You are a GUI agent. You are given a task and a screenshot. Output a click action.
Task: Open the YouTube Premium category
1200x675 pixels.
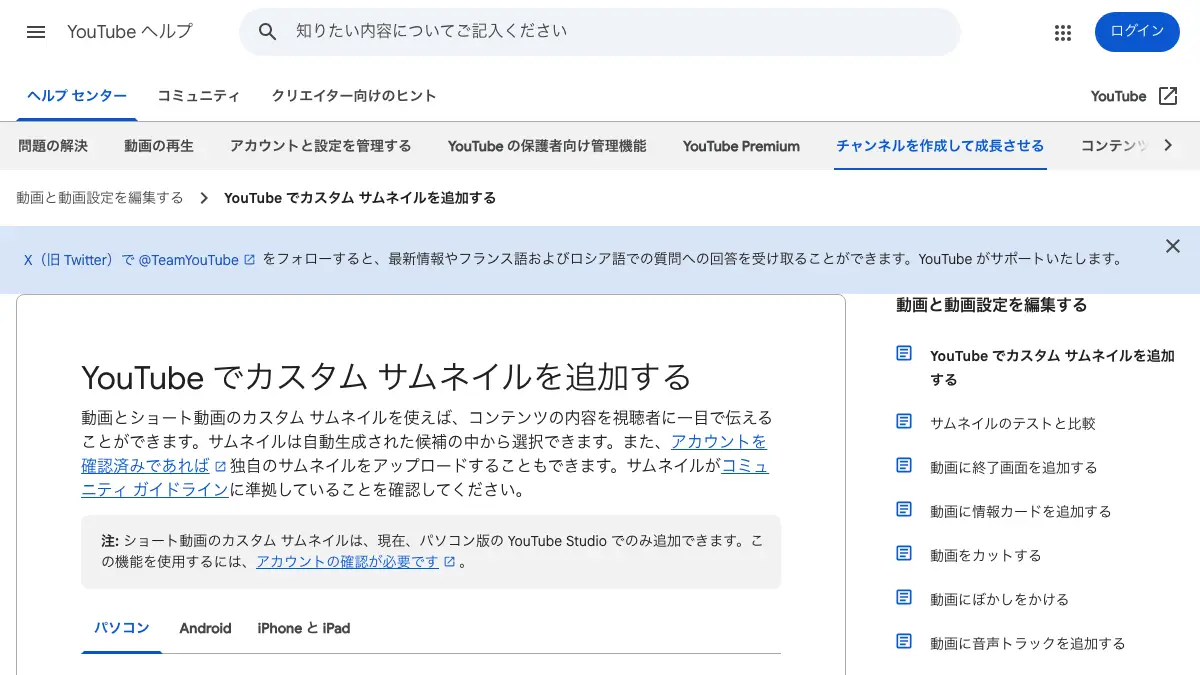[741, 146]
